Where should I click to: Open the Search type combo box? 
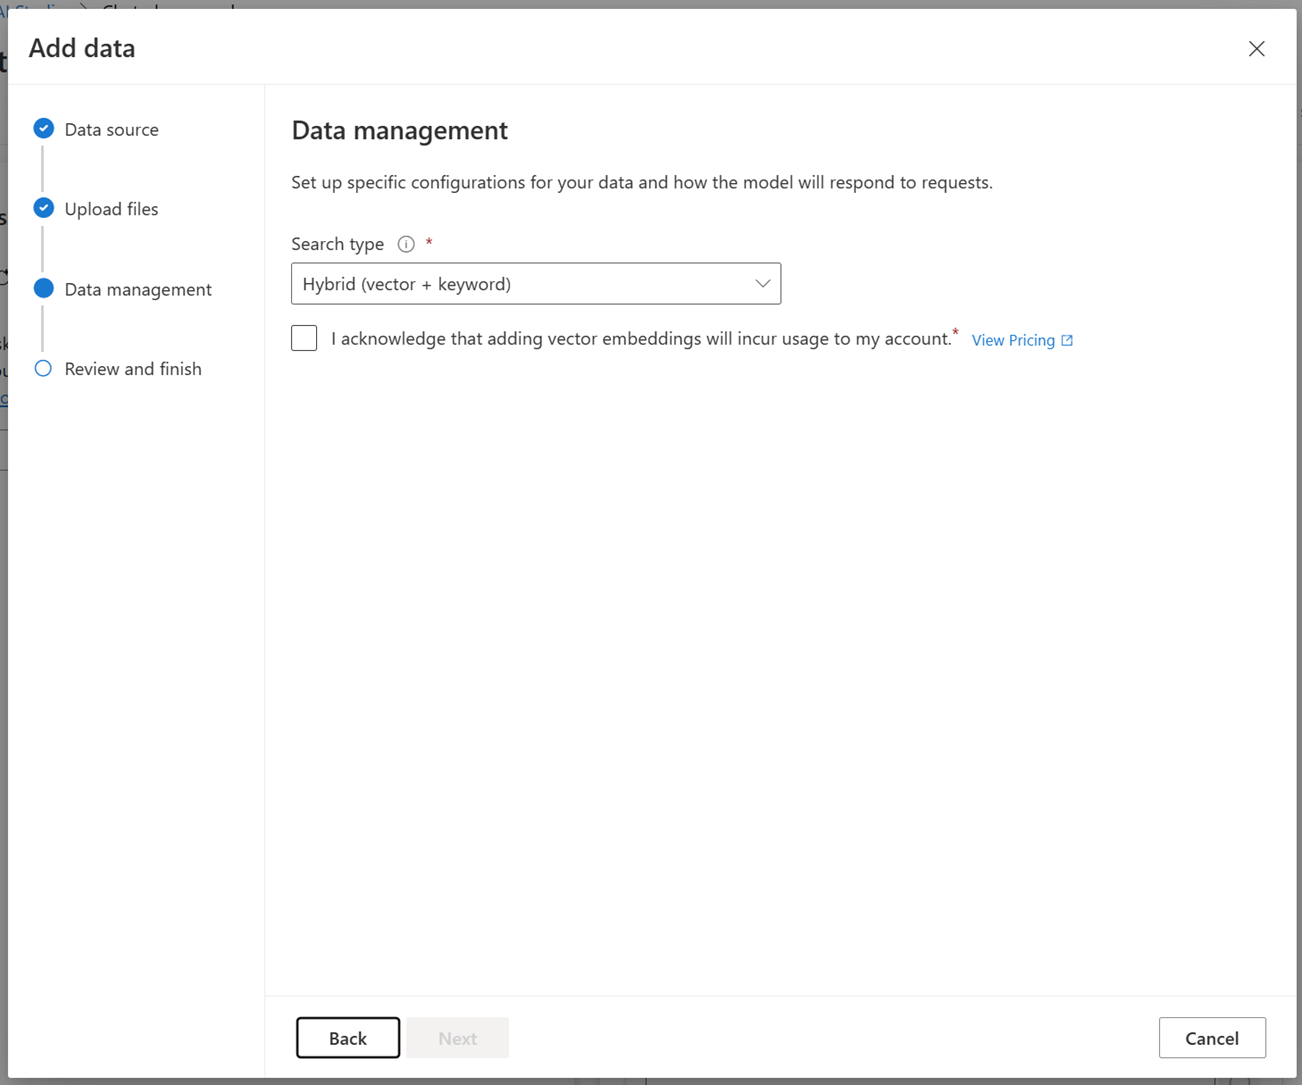click(x=520, y=284)
